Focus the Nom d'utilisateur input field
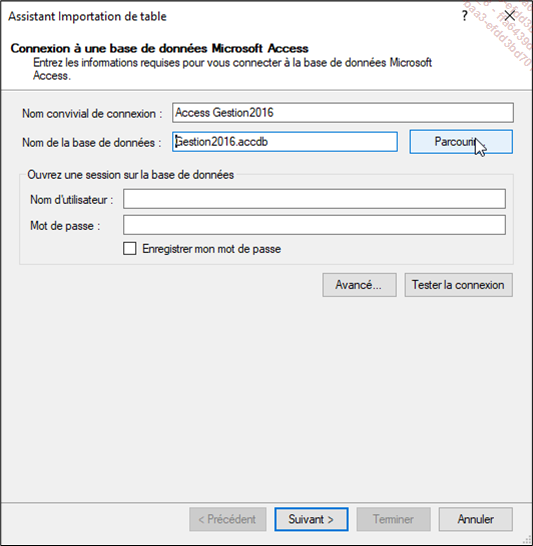Screen dimensions: 533x546 (x=314, y=199)
